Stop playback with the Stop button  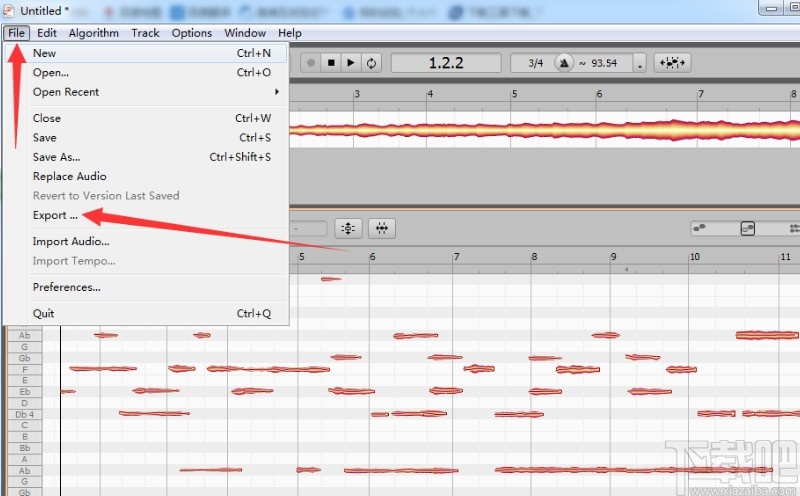331,63
